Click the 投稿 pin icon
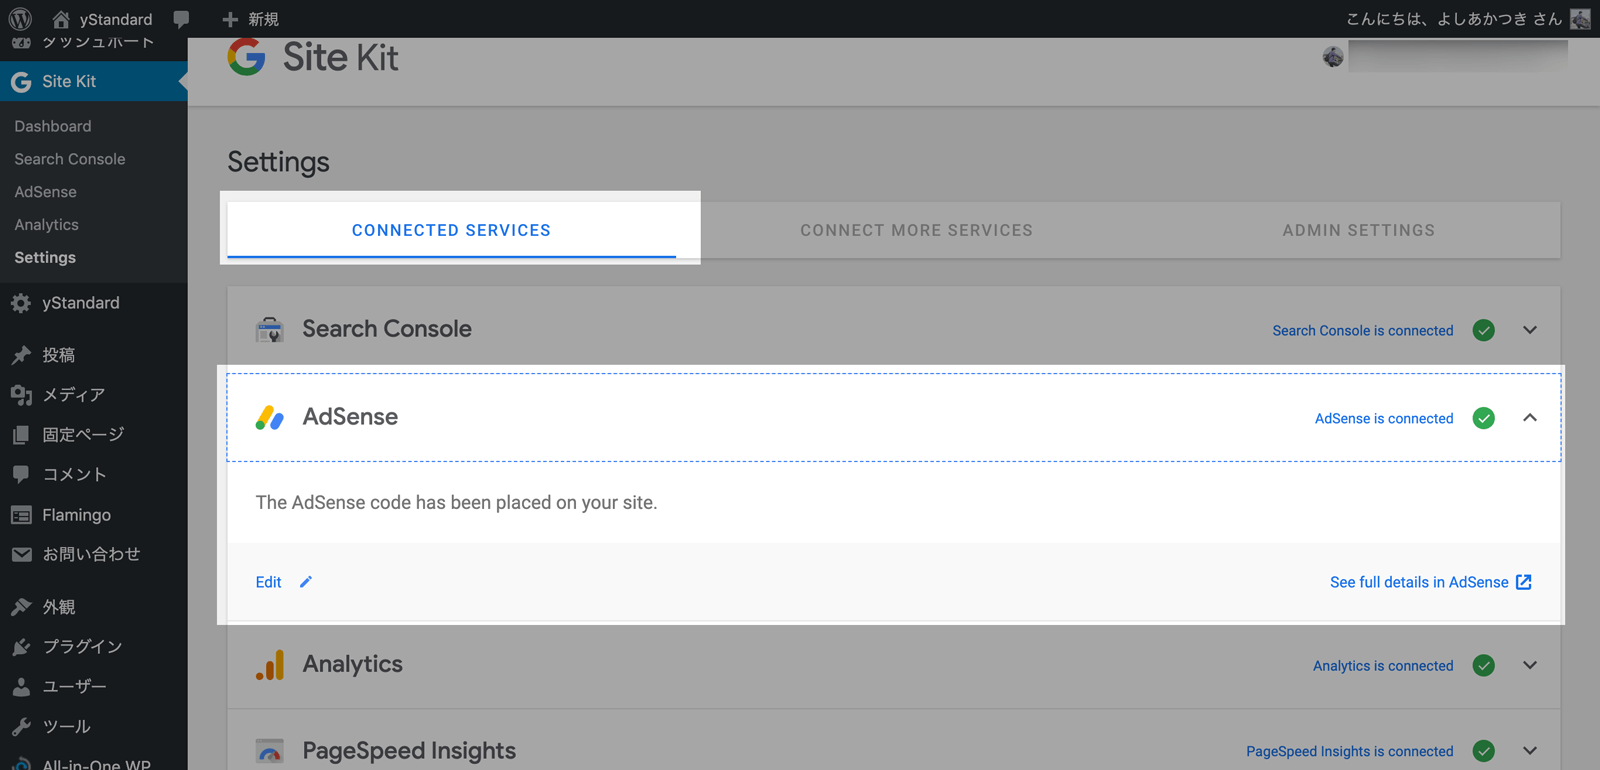Screen dimensions: 1600x770 pos(21,355)
